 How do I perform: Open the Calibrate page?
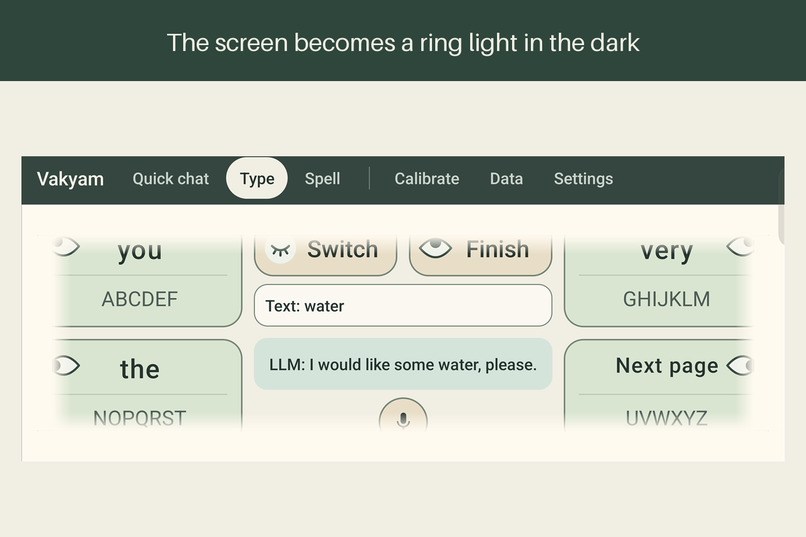(427, 179)
